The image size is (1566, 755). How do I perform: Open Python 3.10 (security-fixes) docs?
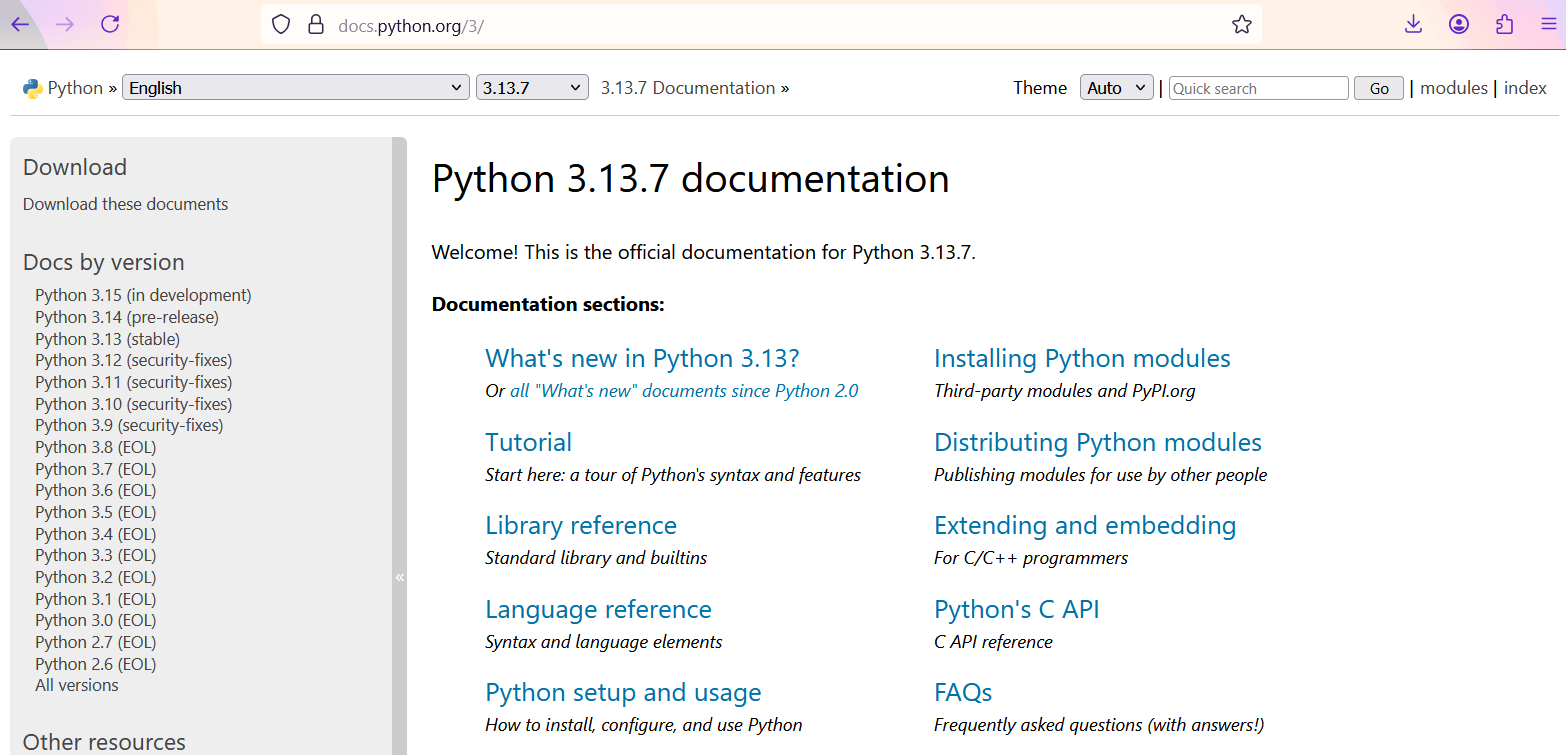[x=133, y=404]
